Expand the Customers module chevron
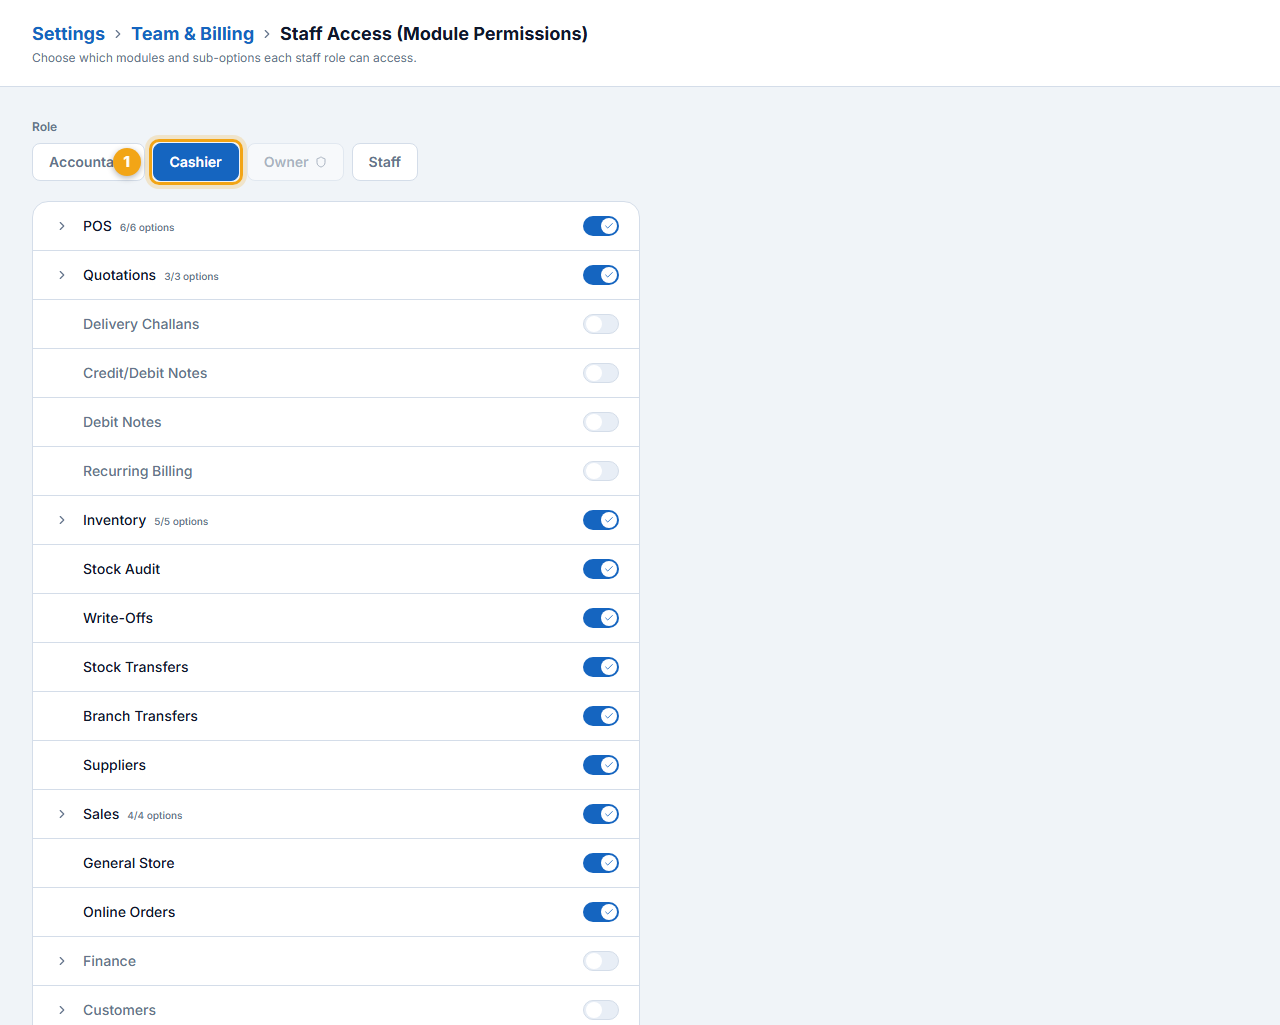Screen dimensions: 1280x1025 click(x=62, y=1010)
